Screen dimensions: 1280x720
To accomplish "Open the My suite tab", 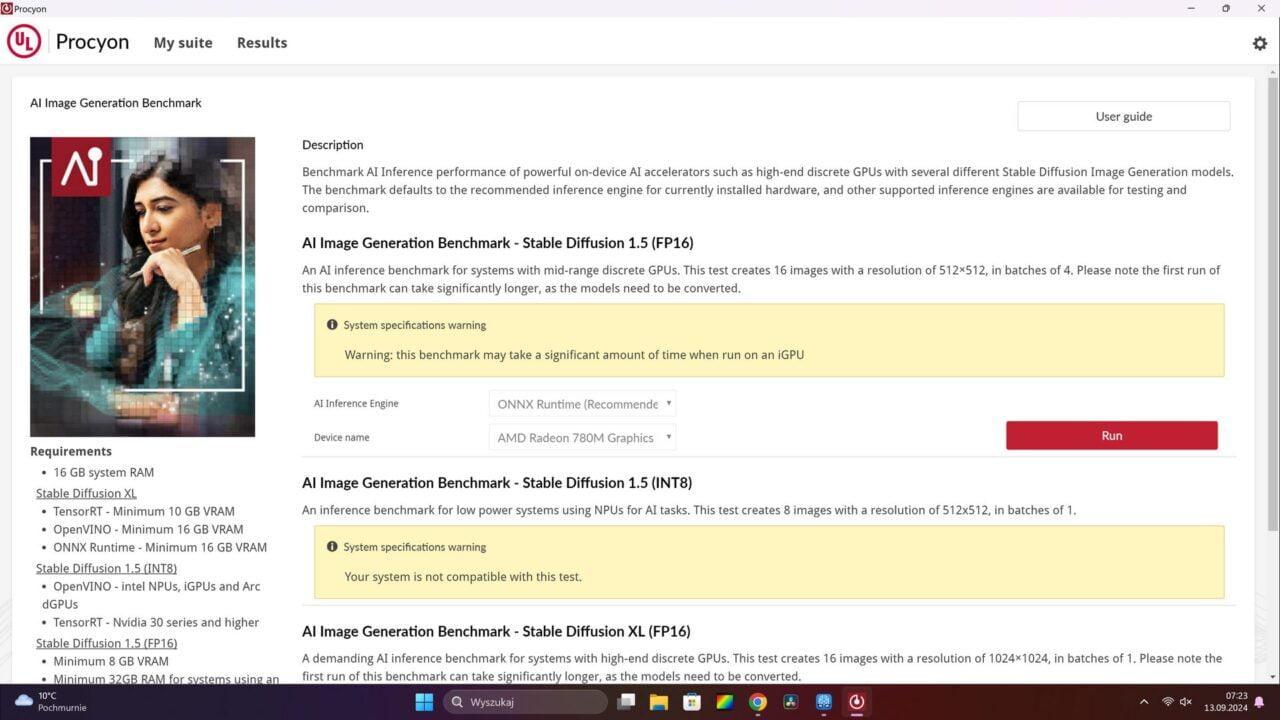I will (183, 43).
